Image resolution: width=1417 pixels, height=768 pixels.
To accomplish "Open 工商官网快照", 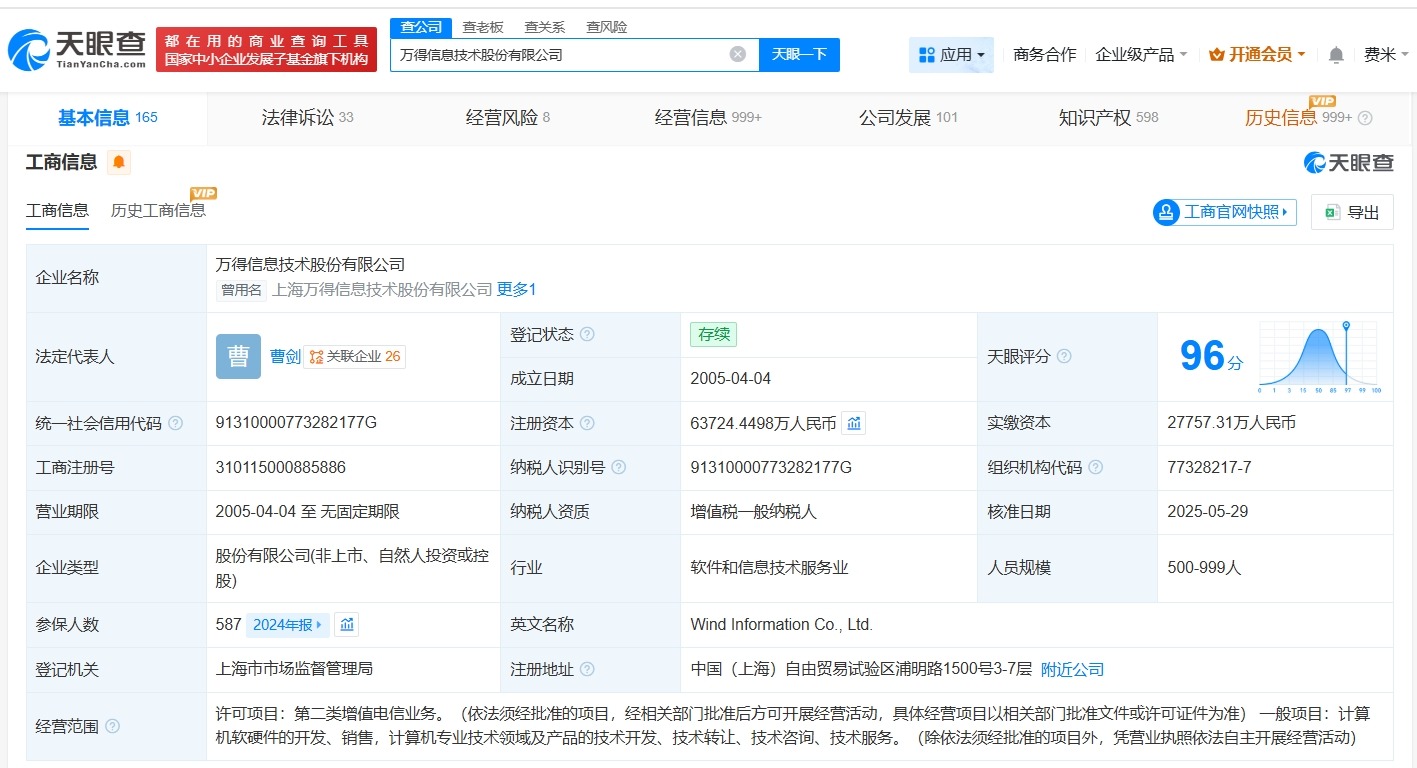I will [x=1223, y=211].
